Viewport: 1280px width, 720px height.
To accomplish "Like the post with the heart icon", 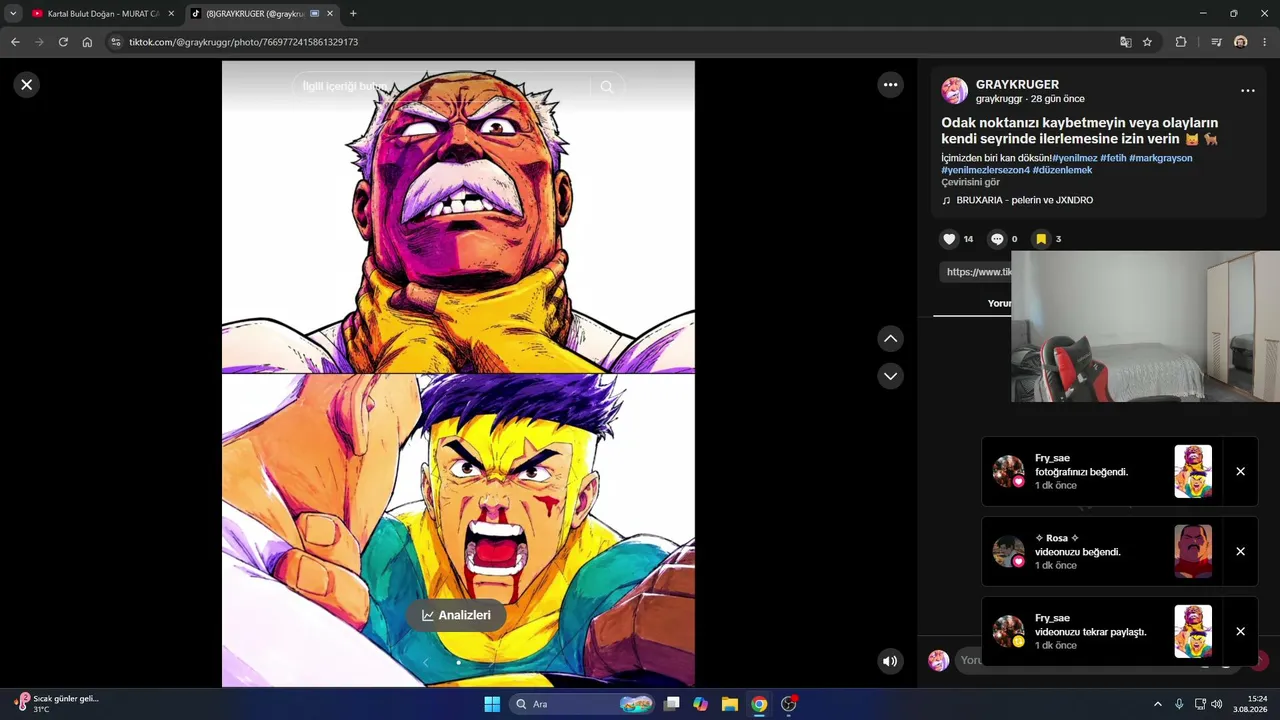I will (949, 239).
